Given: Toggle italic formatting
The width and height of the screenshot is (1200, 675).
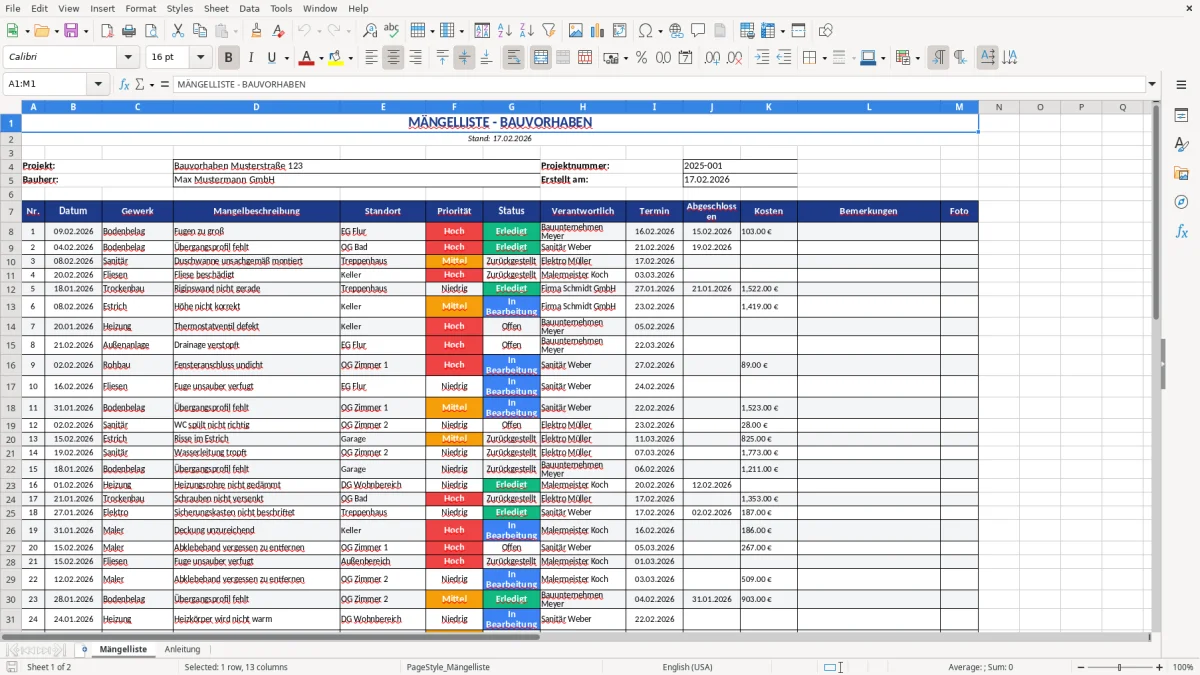Looking at the screenshot, I should 251,57.
